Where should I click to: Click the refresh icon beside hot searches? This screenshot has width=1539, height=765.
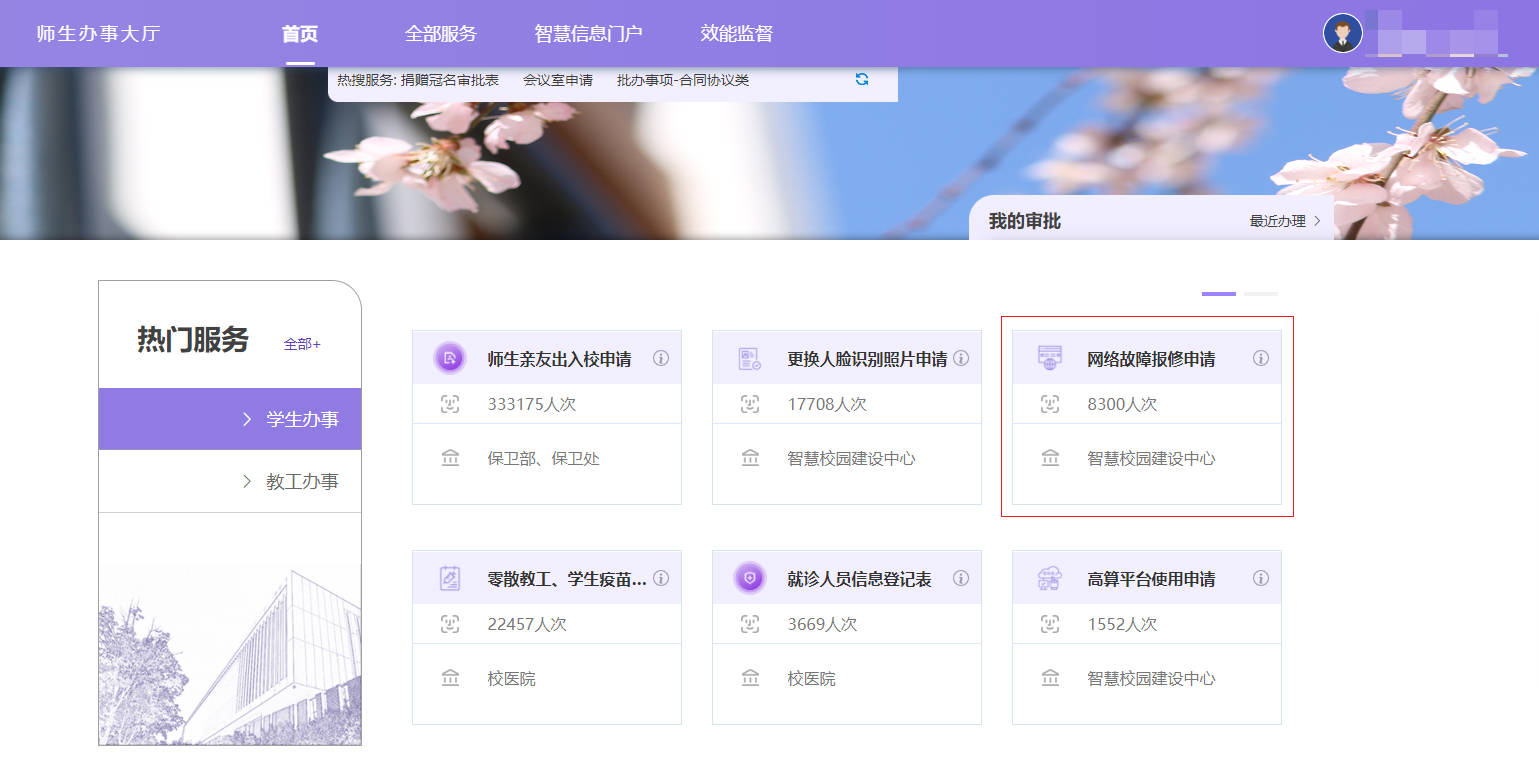point(862,80)
